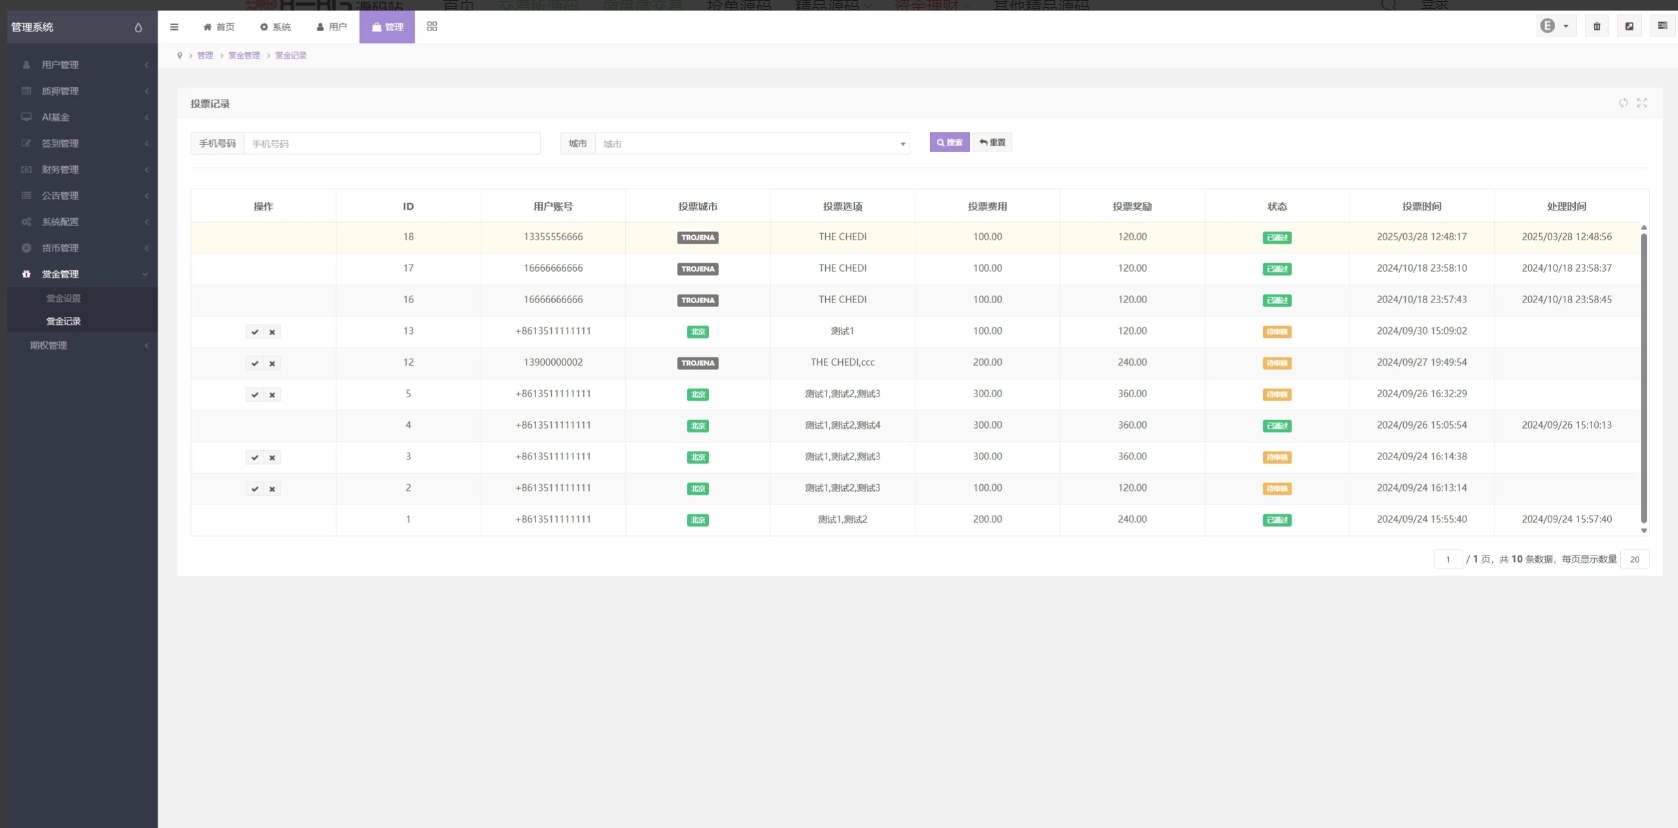Viewport: 1678px width, 828px height.
Task: Open 赏金设置 in the sidebar submenu
Action: click(64, 299)
